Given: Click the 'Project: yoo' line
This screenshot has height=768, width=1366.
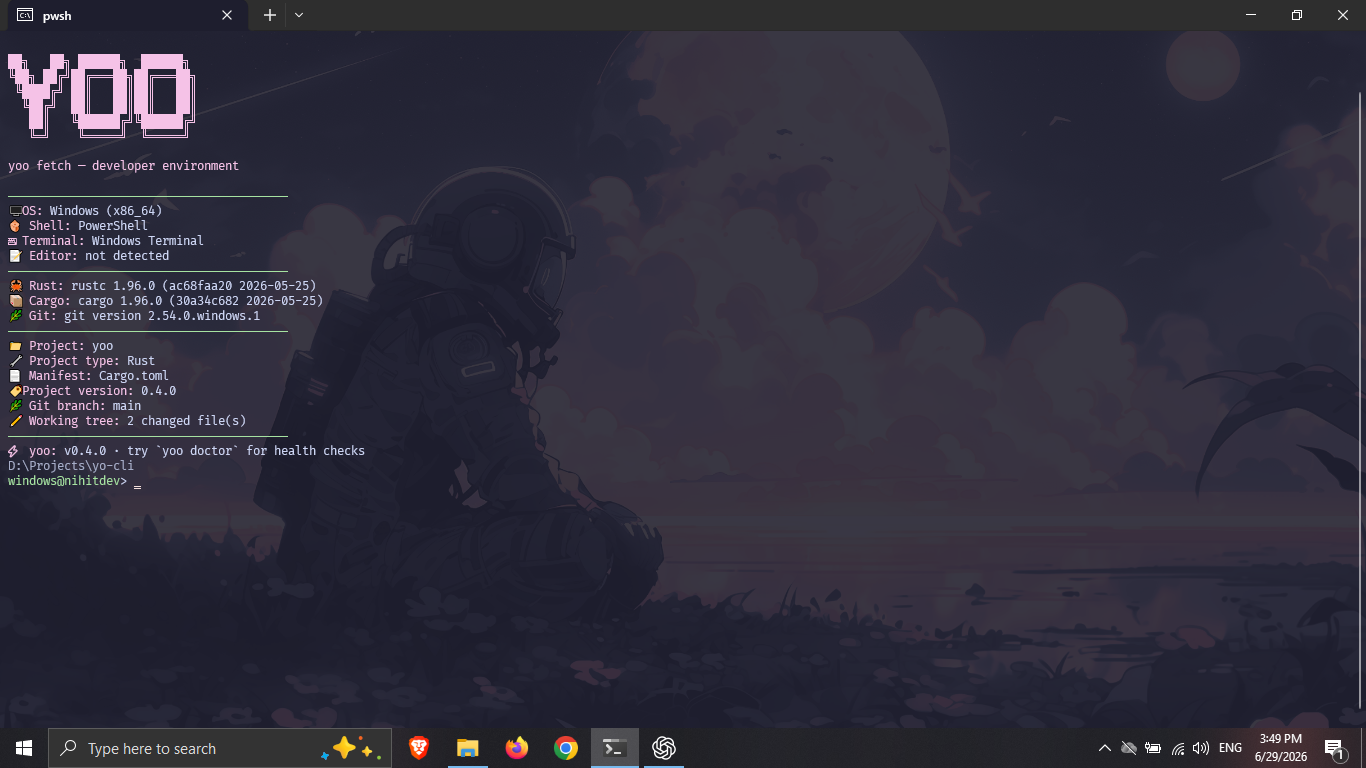Looking at the screenshot, I should (x=61, y=346).
